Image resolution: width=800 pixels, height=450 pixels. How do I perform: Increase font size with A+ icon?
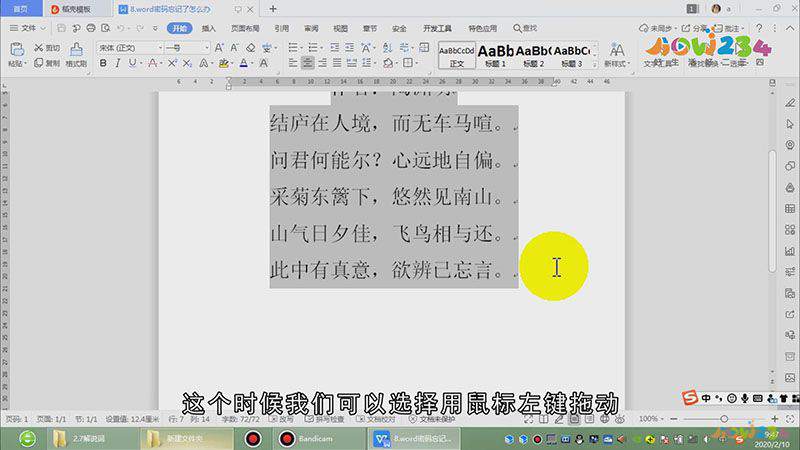pyautogui.click(x=219, y=47)
